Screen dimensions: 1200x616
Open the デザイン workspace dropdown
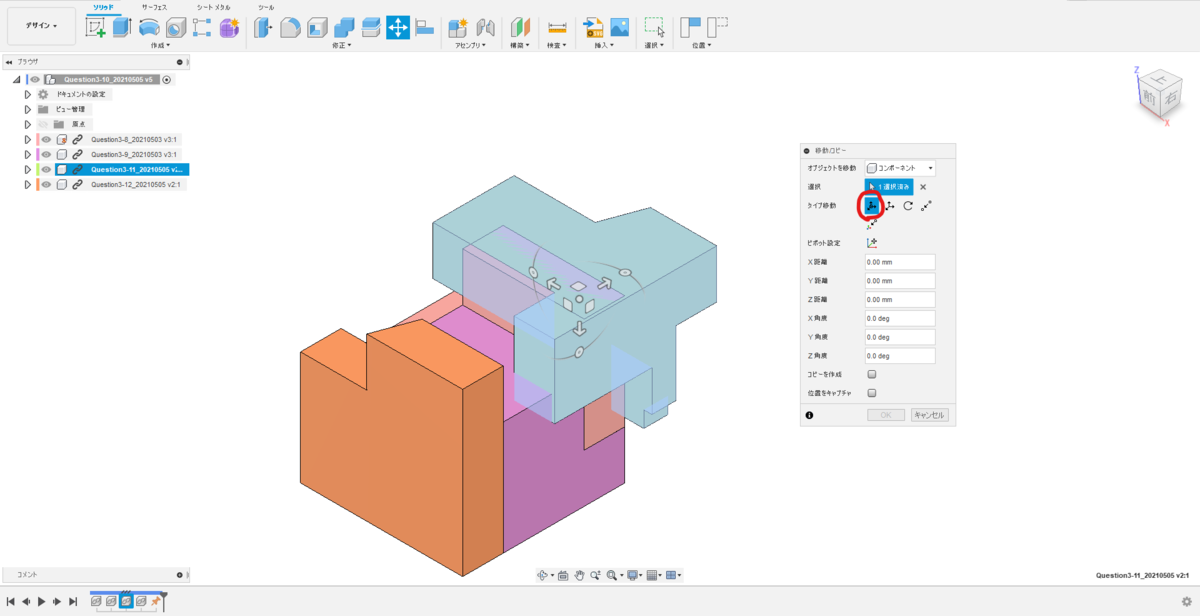click(41, 26)
